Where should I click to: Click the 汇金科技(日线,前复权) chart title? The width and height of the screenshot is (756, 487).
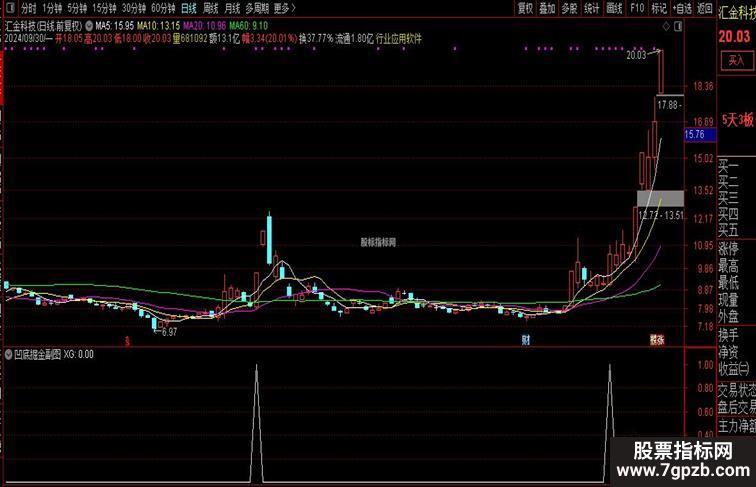[44, 26]
